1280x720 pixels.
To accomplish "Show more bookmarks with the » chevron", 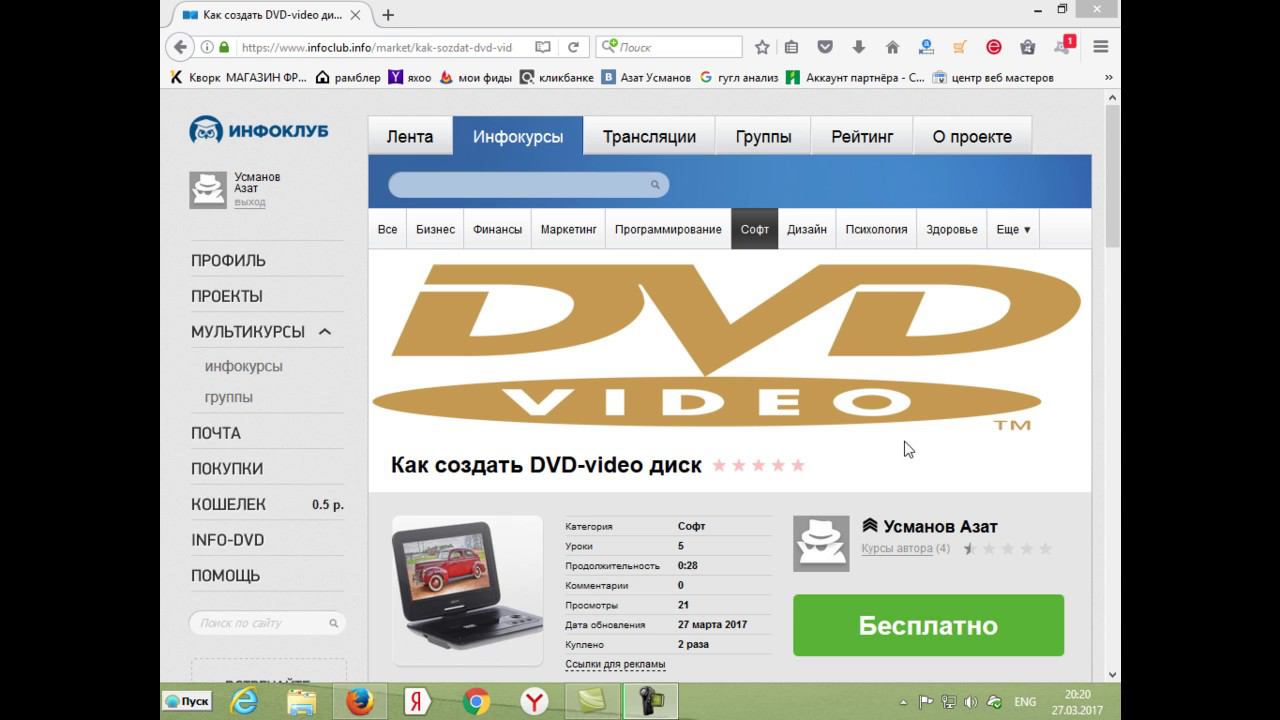I will coord(1108,77).
